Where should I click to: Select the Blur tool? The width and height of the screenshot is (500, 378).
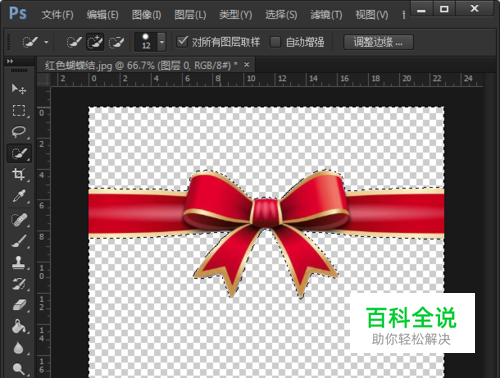tap(19, 348)
